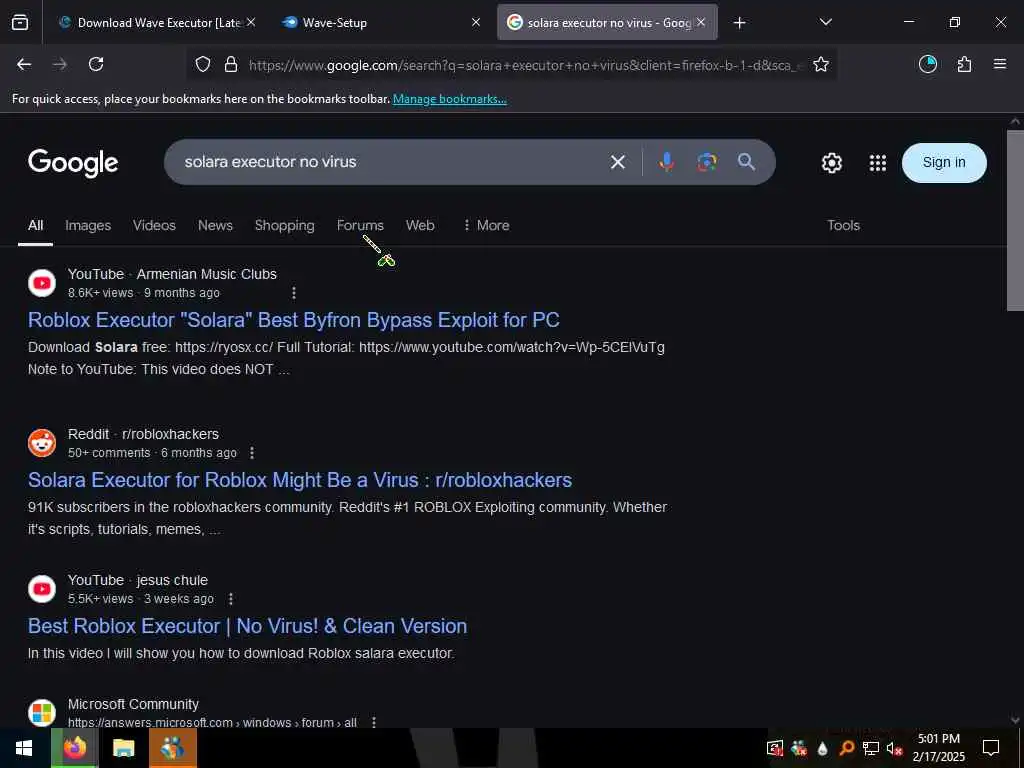Click the page vertical scrollbar thumb

pos(1015,220)
